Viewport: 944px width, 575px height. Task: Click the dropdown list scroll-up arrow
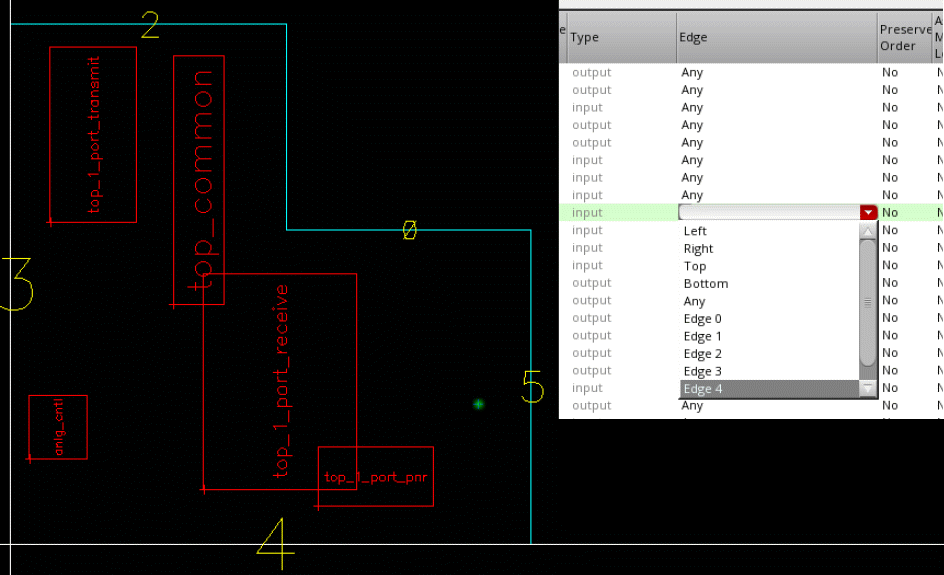[x=868, y=231]
